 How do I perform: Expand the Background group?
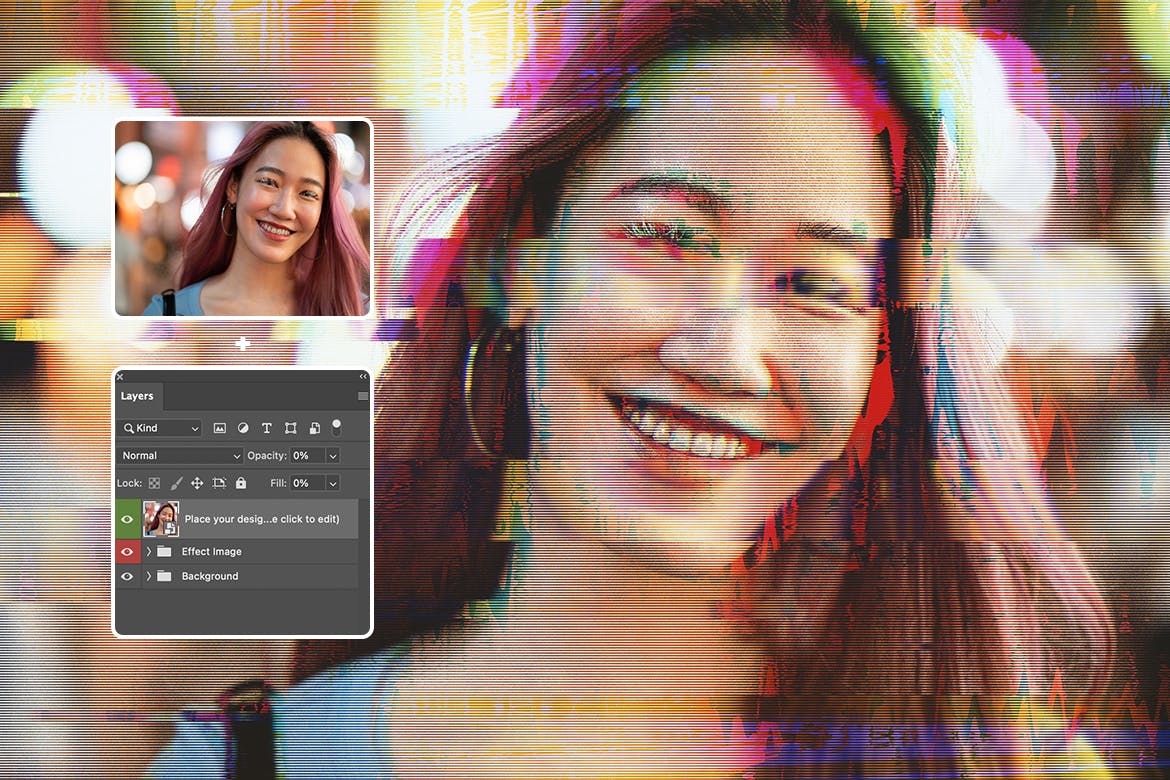click(148, 576)
